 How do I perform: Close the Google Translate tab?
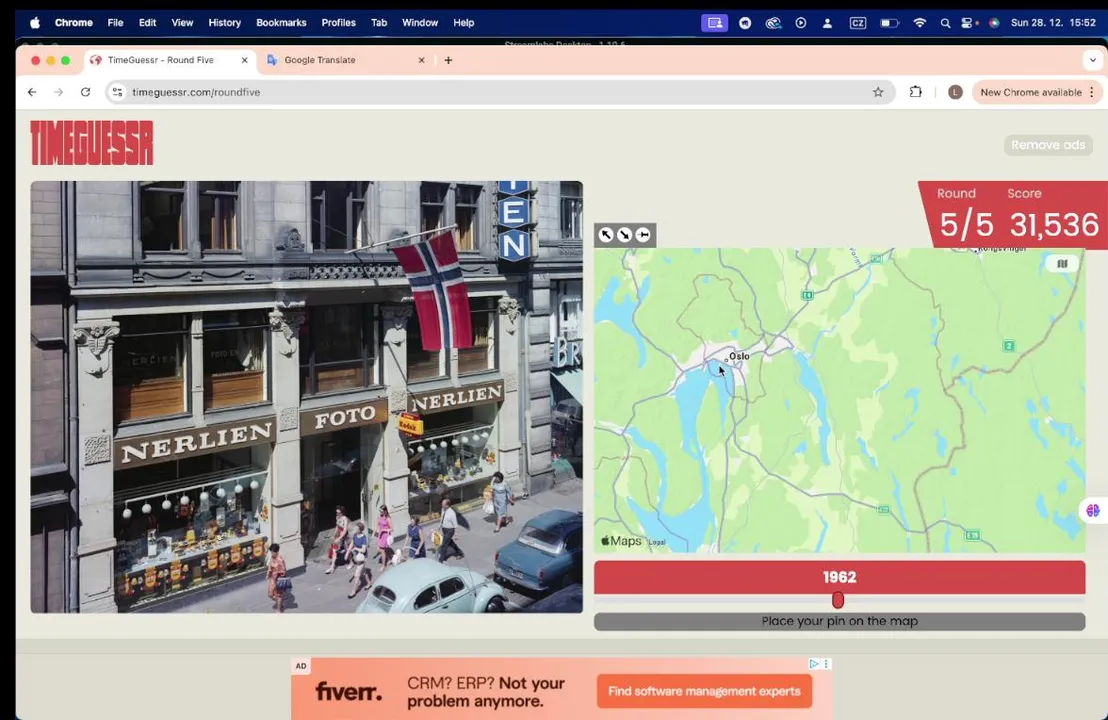(x=421, y=60)
